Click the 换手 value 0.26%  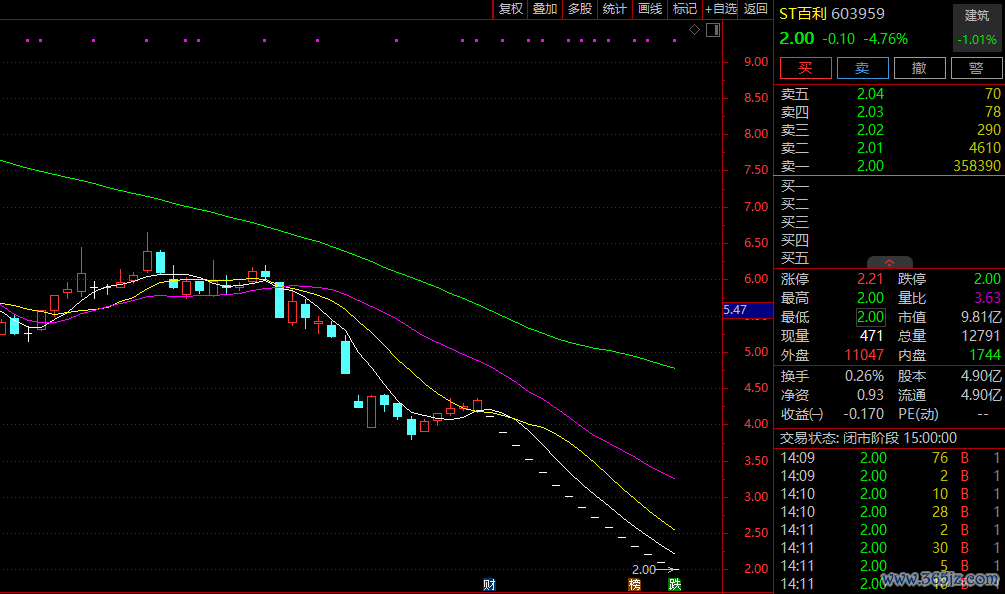pos(864,376)
